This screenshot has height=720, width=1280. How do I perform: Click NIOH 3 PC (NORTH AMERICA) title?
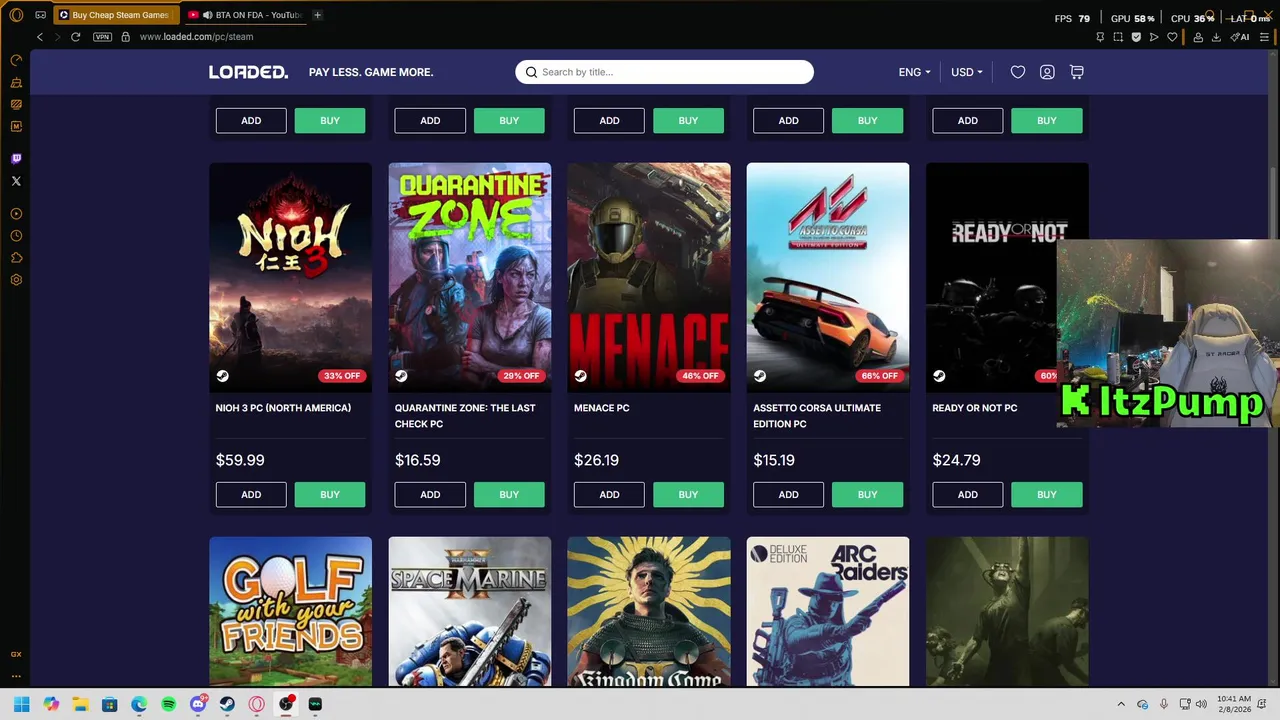(283, 408)
